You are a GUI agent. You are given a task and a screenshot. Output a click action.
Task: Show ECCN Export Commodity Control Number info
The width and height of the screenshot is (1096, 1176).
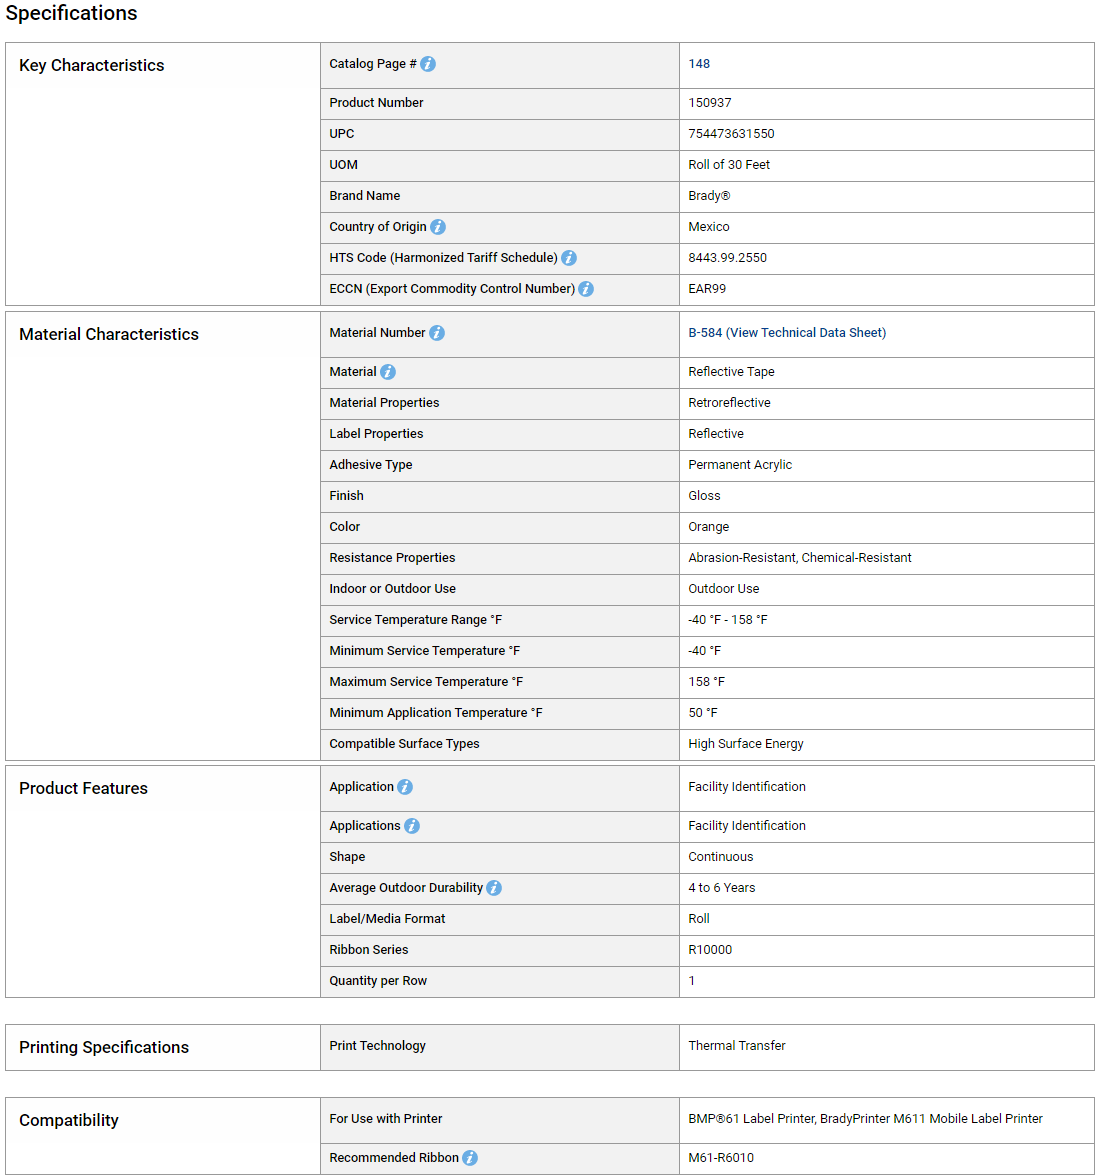[587, 289]
